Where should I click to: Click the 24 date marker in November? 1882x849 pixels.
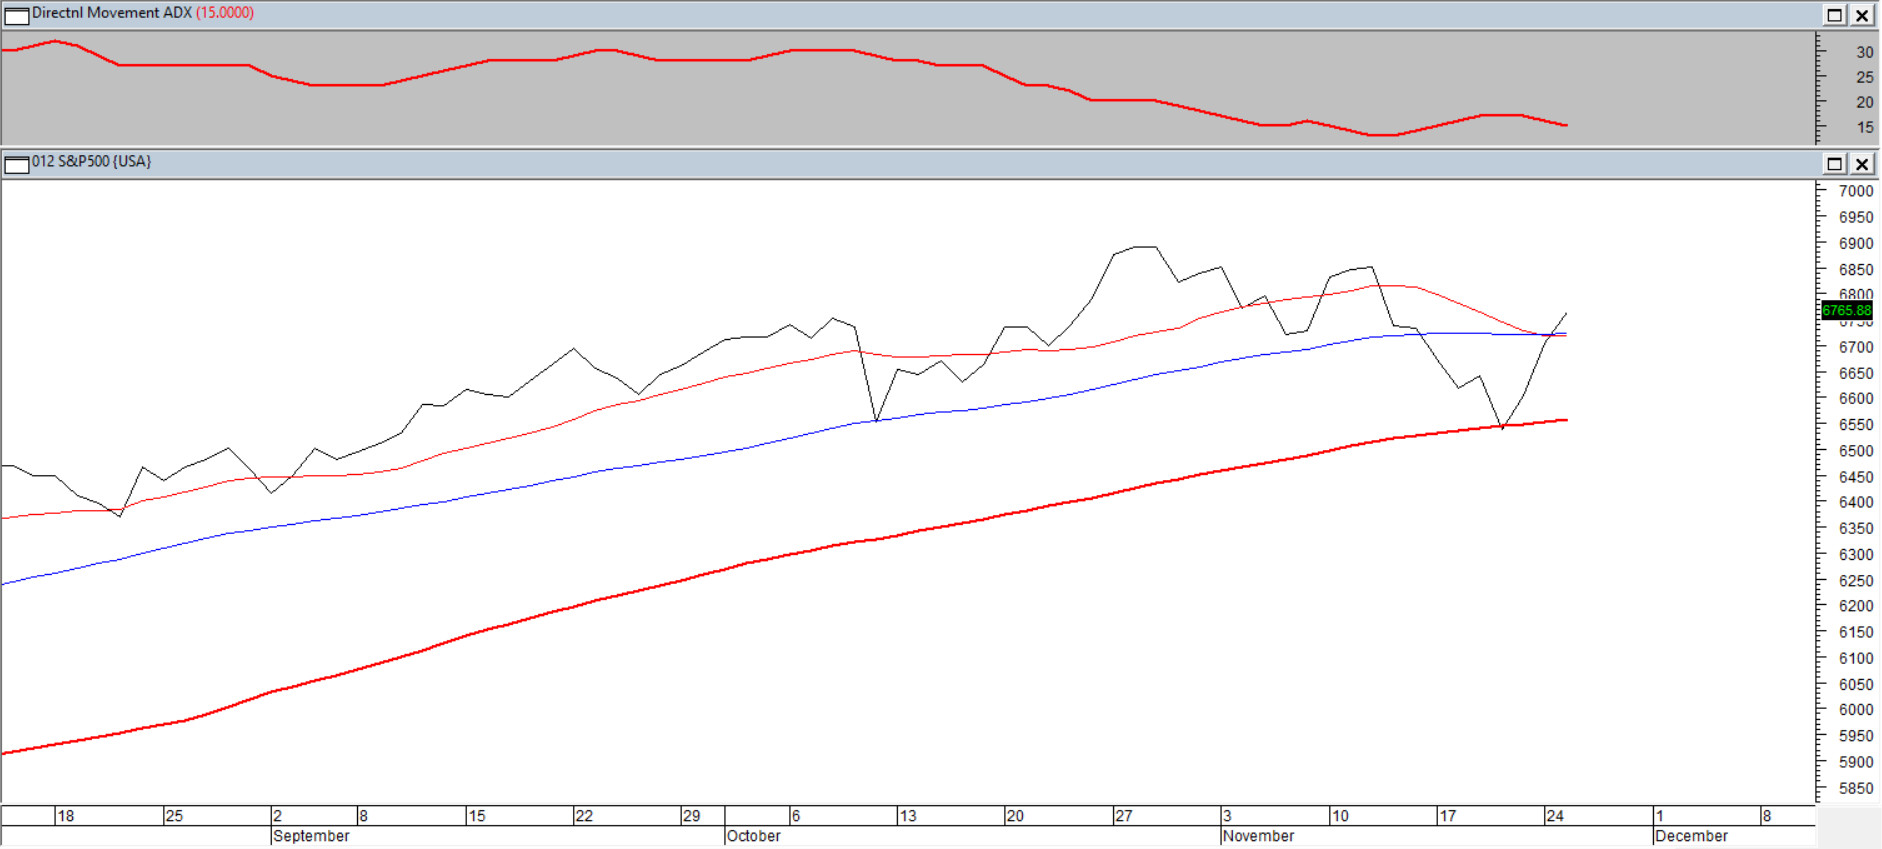(1555, 816)
